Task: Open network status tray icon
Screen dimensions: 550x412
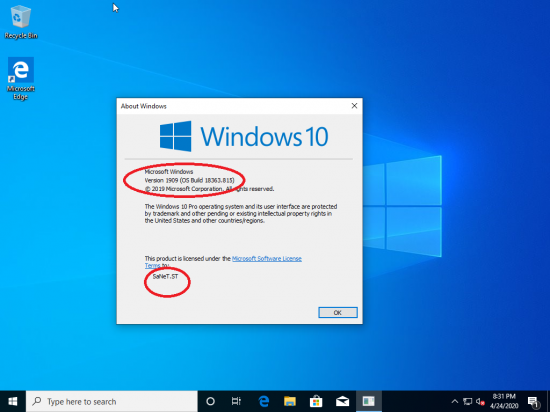Action: click(x=468, y=401)
